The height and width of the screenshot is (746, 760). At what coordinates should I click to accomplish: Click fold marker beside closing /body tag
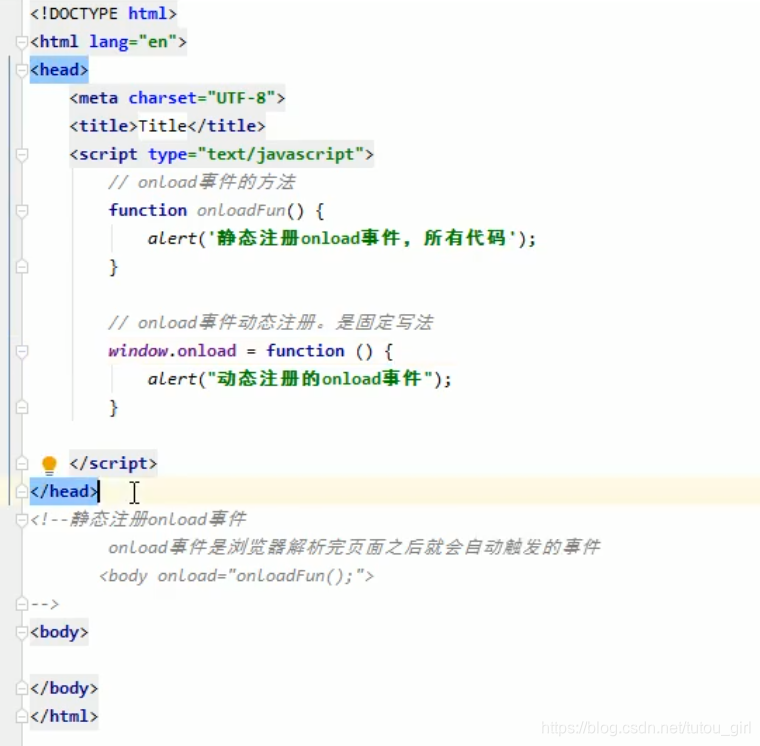click(x=21, y=688)
